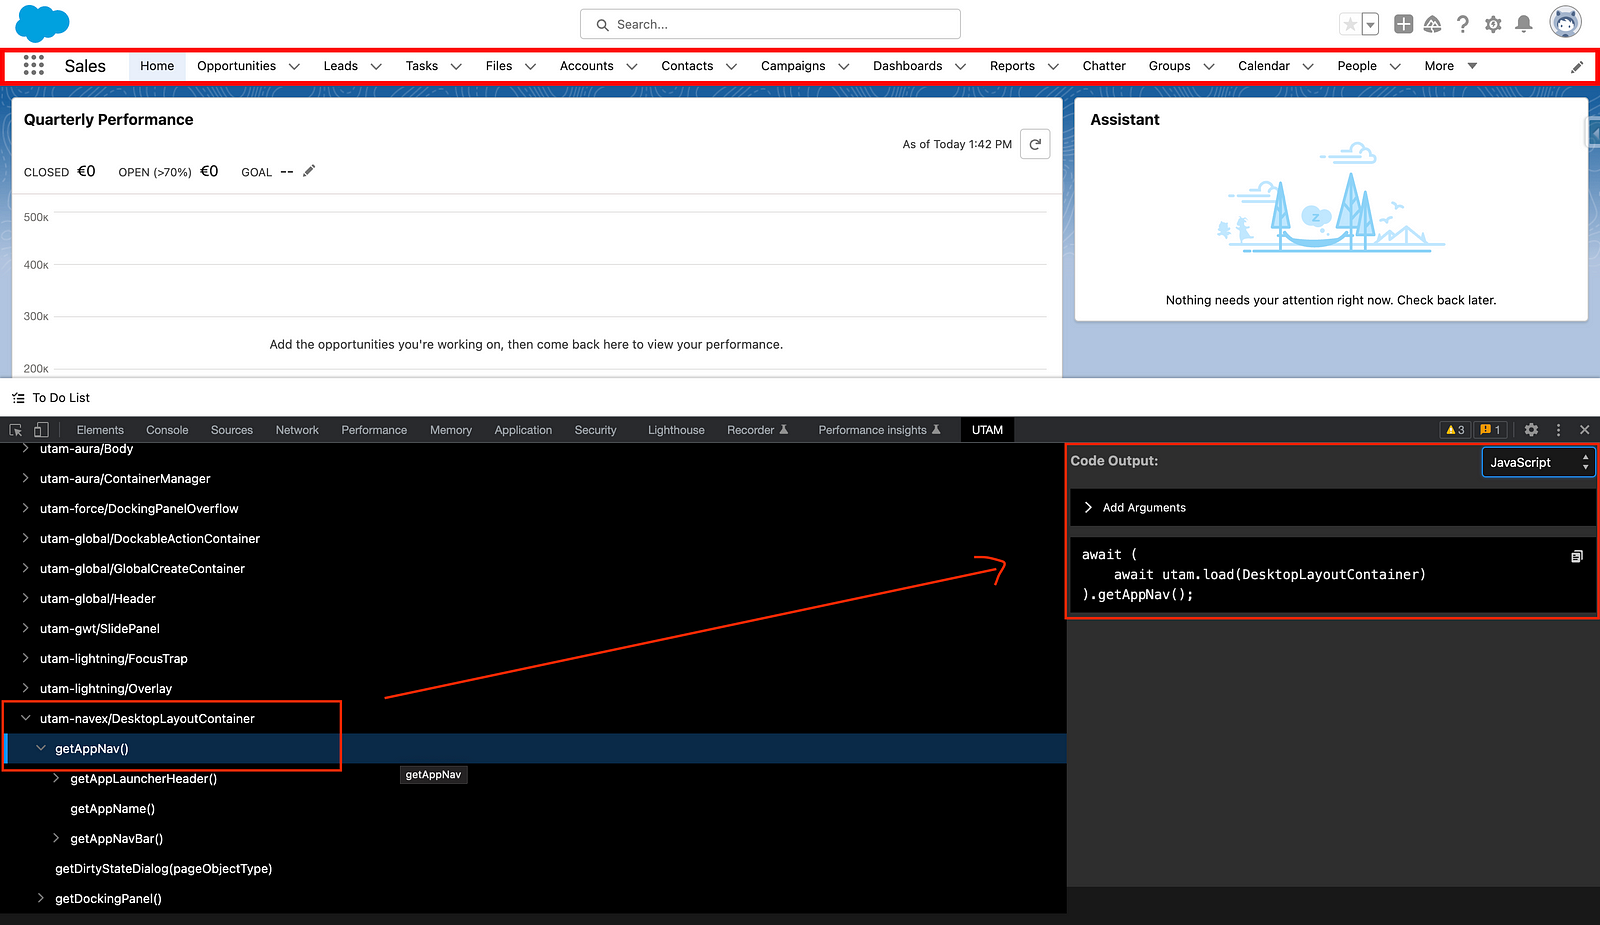Open the Help question mark icon
This screenshot has width=1600, height=925.
tap(1463, 24)
